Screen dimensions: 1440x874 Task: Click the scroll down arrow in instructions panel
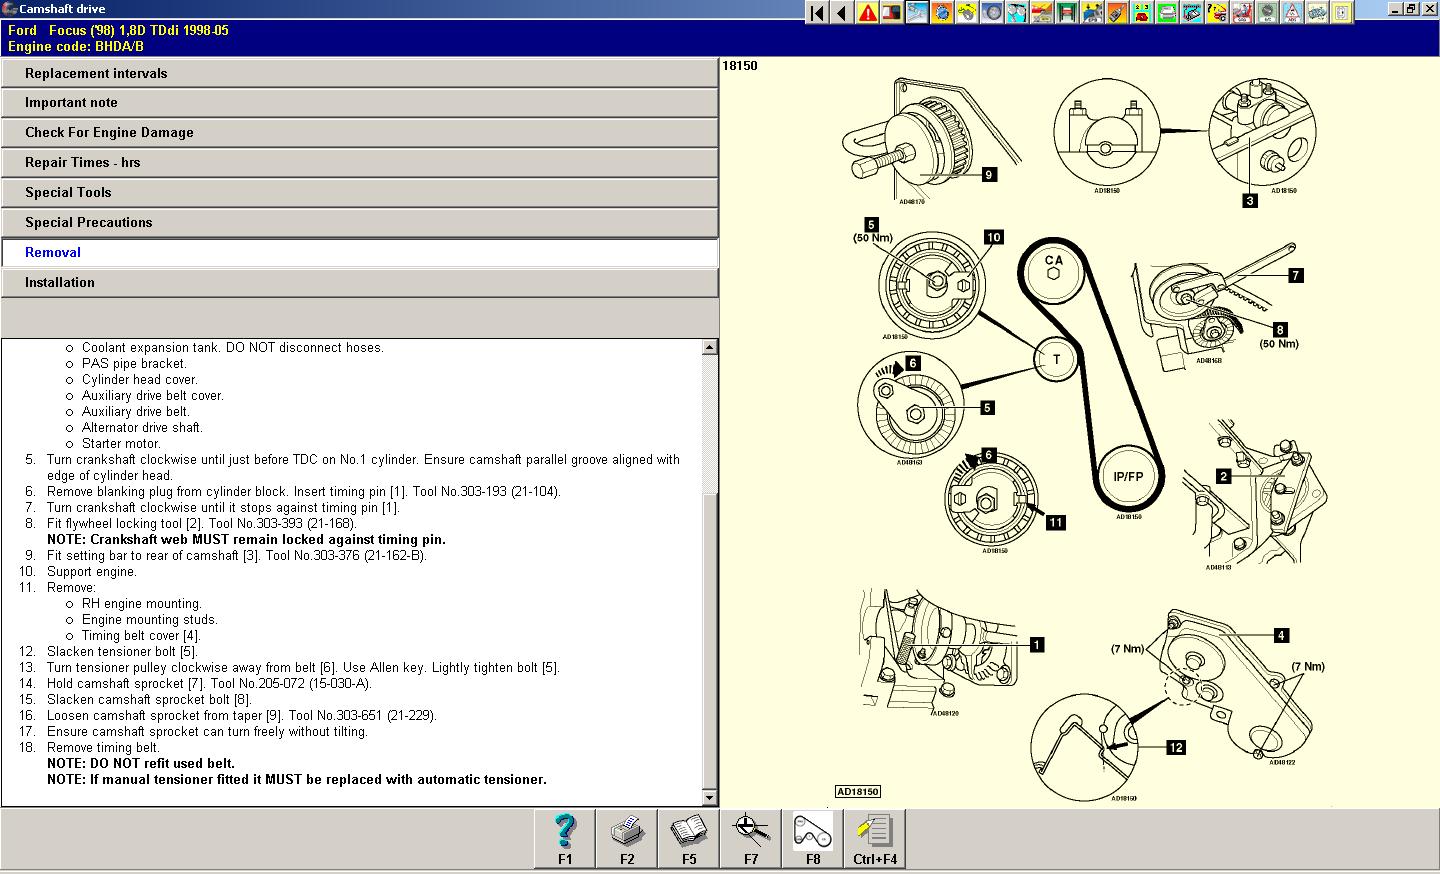click(710, 797)
